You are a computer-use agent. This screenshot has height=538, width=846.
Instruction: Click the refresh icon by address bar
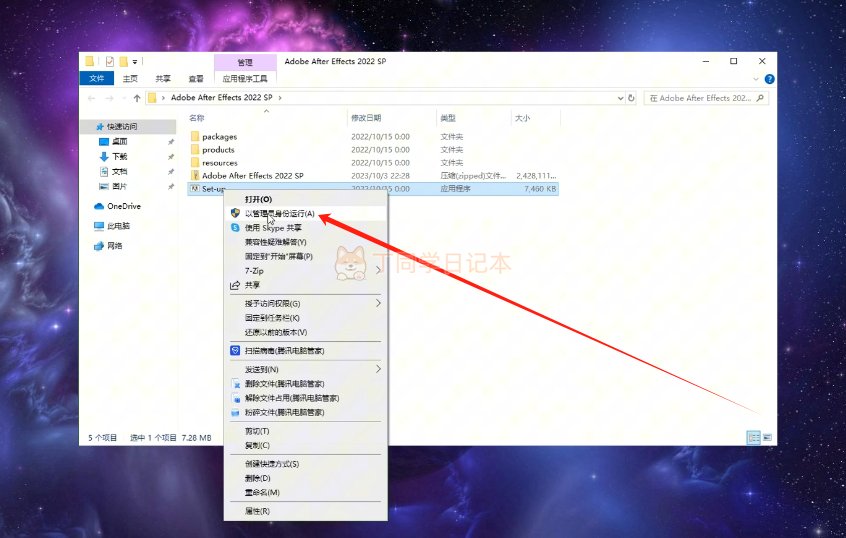(x=631, y=98)
